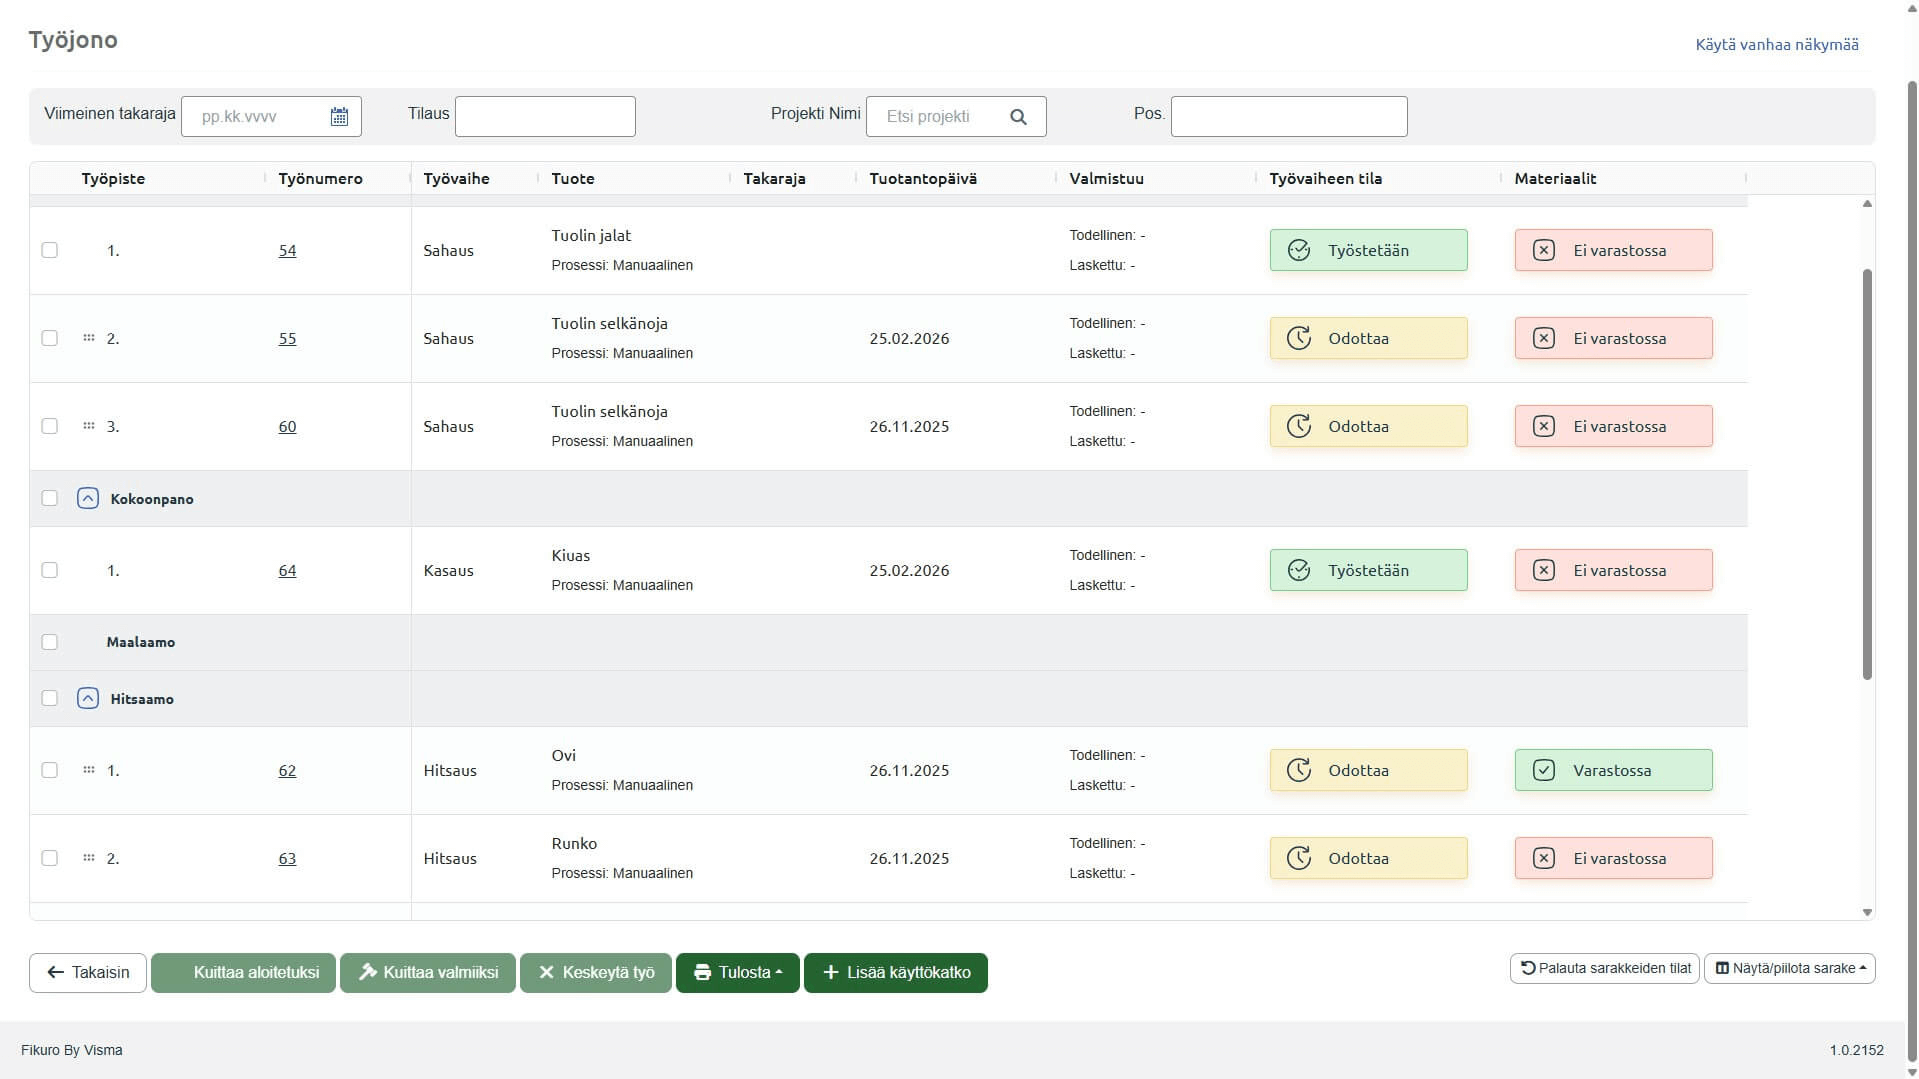Open the deadline calendar picker icon
The width and height of the screenshot is (1919, 1079).
[339, 117]
